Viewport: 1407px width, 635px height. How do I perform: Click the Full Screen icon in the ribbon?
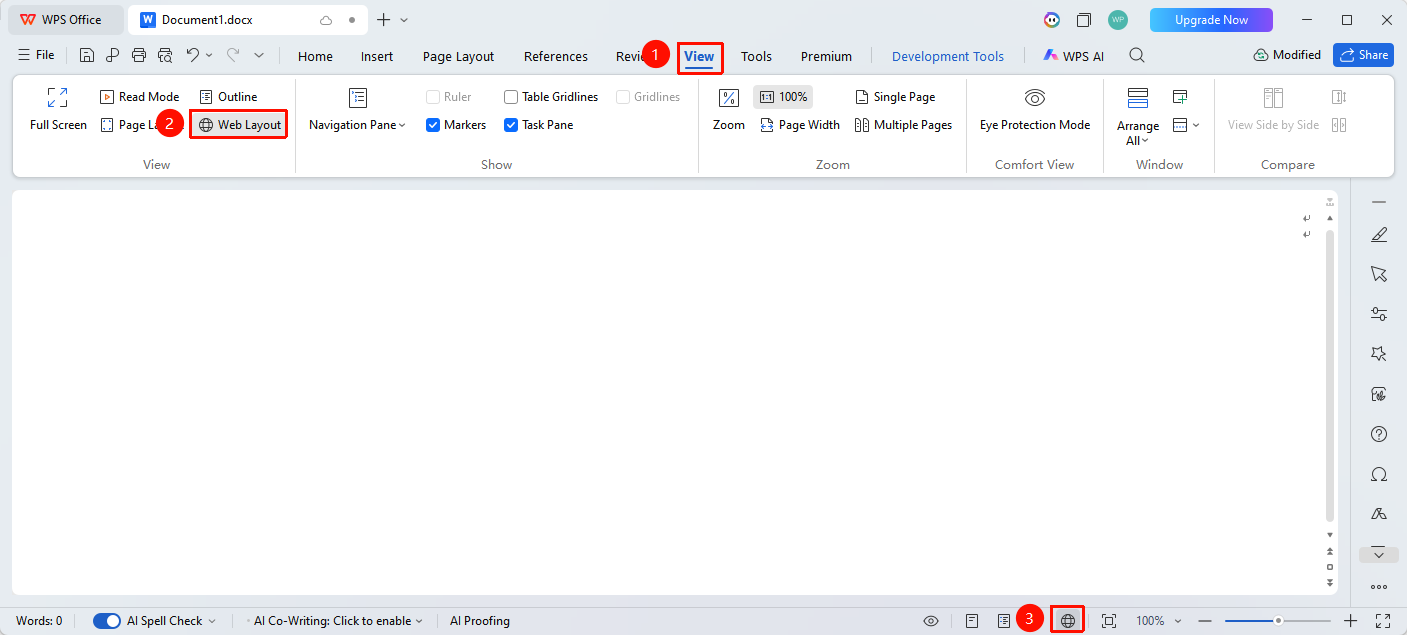58,97
